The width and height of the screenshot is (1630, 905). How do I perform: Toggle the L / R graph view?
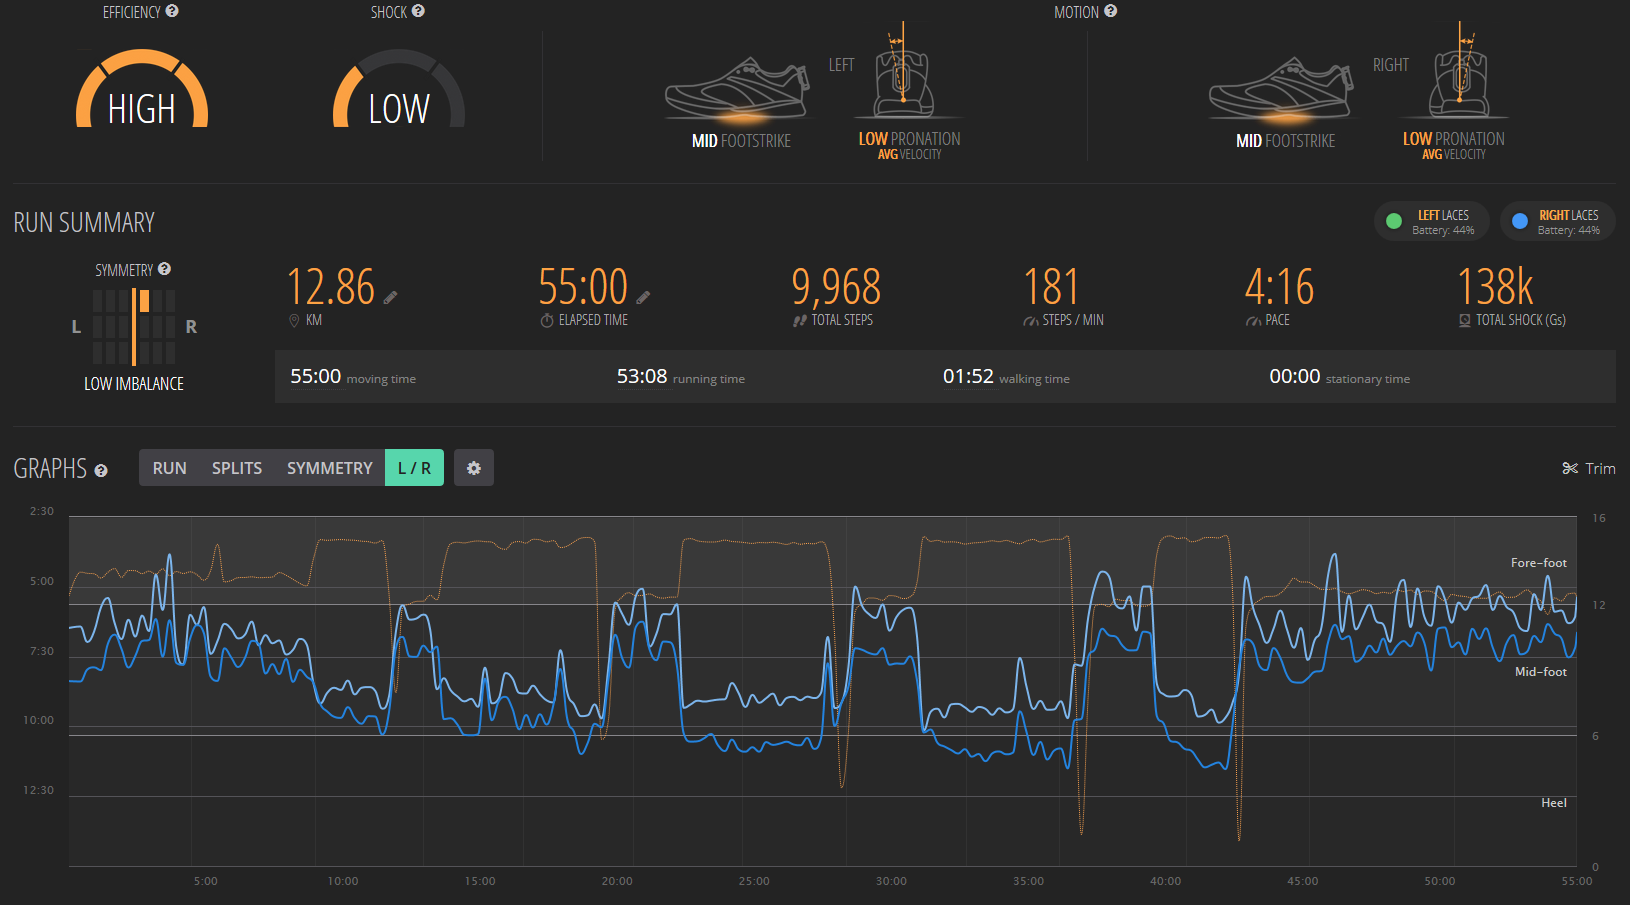414,468
